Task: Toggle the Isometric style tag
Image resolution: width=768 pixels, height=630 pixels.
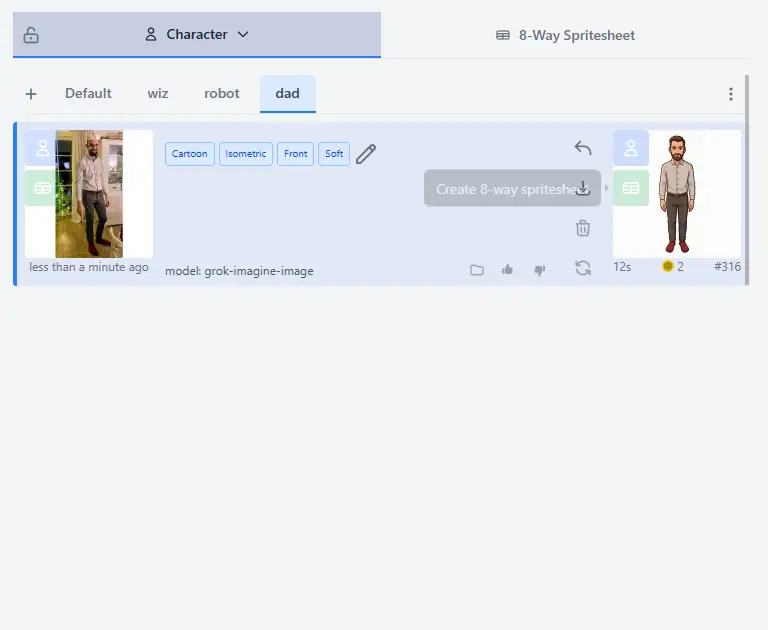Action: point(246,154)
